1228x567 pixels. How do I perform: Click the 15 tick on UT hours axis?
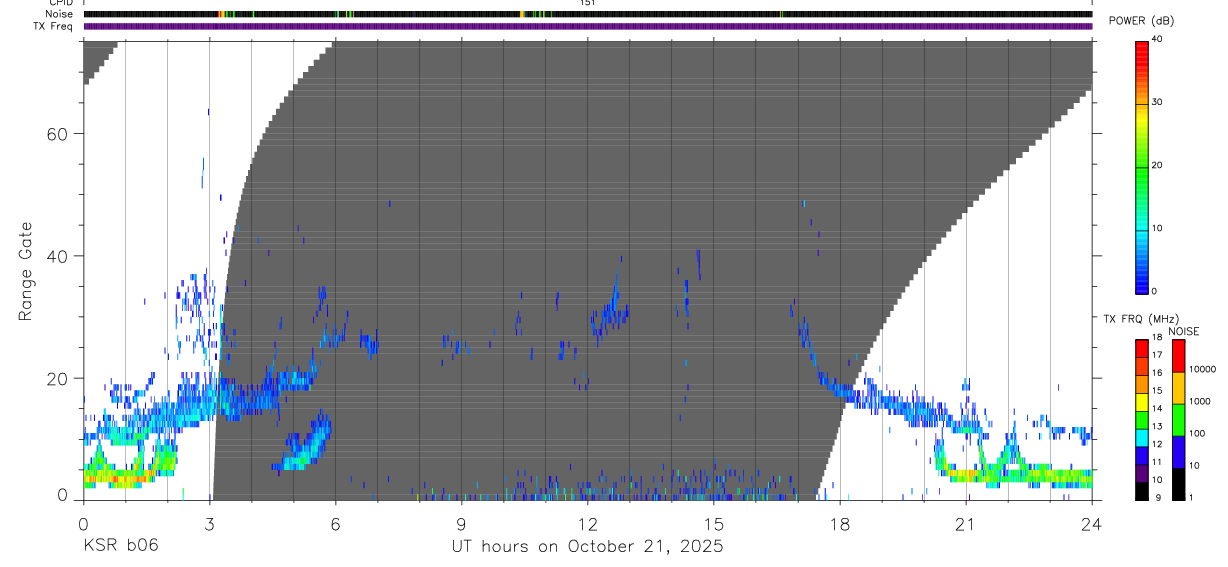(x=714, y=523)
